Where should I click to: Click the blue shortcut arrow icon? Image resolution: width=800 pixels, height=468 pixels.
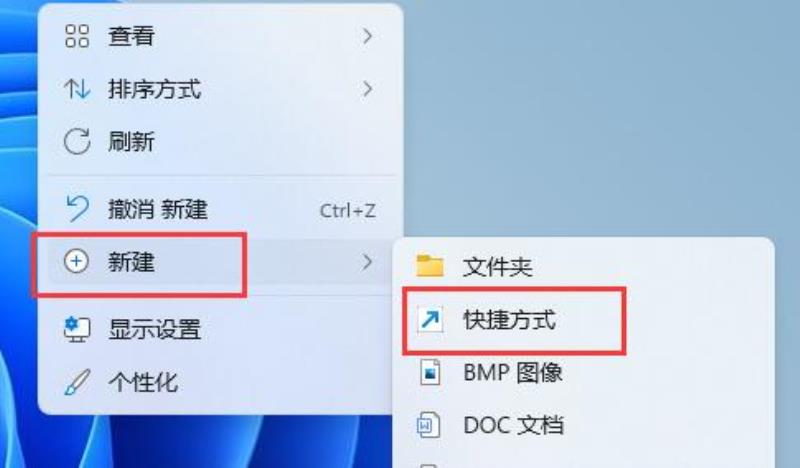[x=430, y=320]
